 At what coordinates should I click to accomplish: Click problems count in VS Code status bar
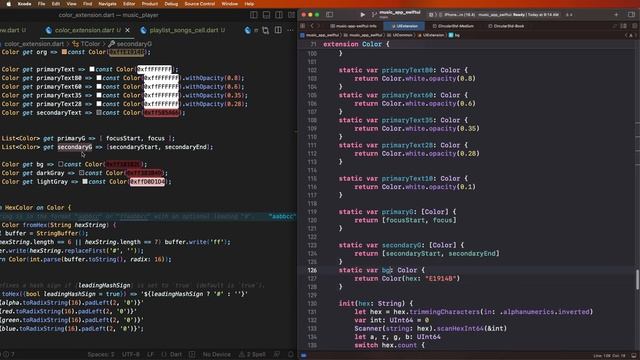pos(8,354)
